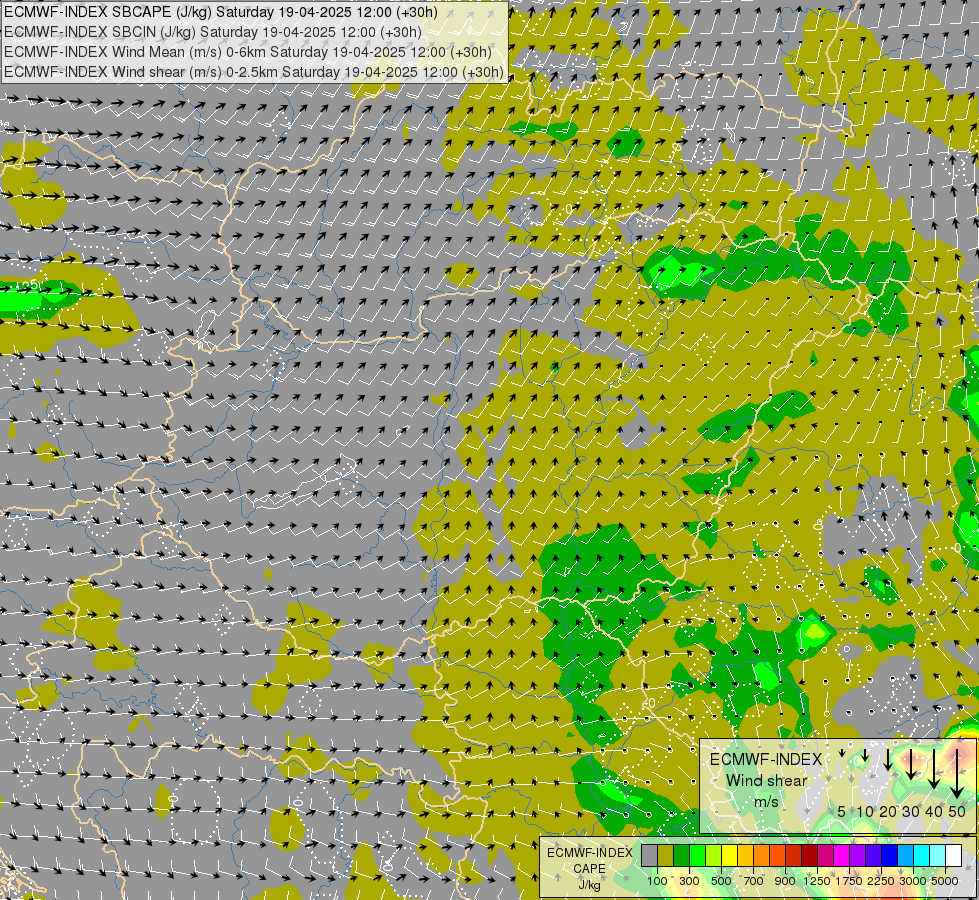This screenshot has height=900, width=979.
Task: Click the 50 m/s wind shear arrow
Action: coord(957,774)
